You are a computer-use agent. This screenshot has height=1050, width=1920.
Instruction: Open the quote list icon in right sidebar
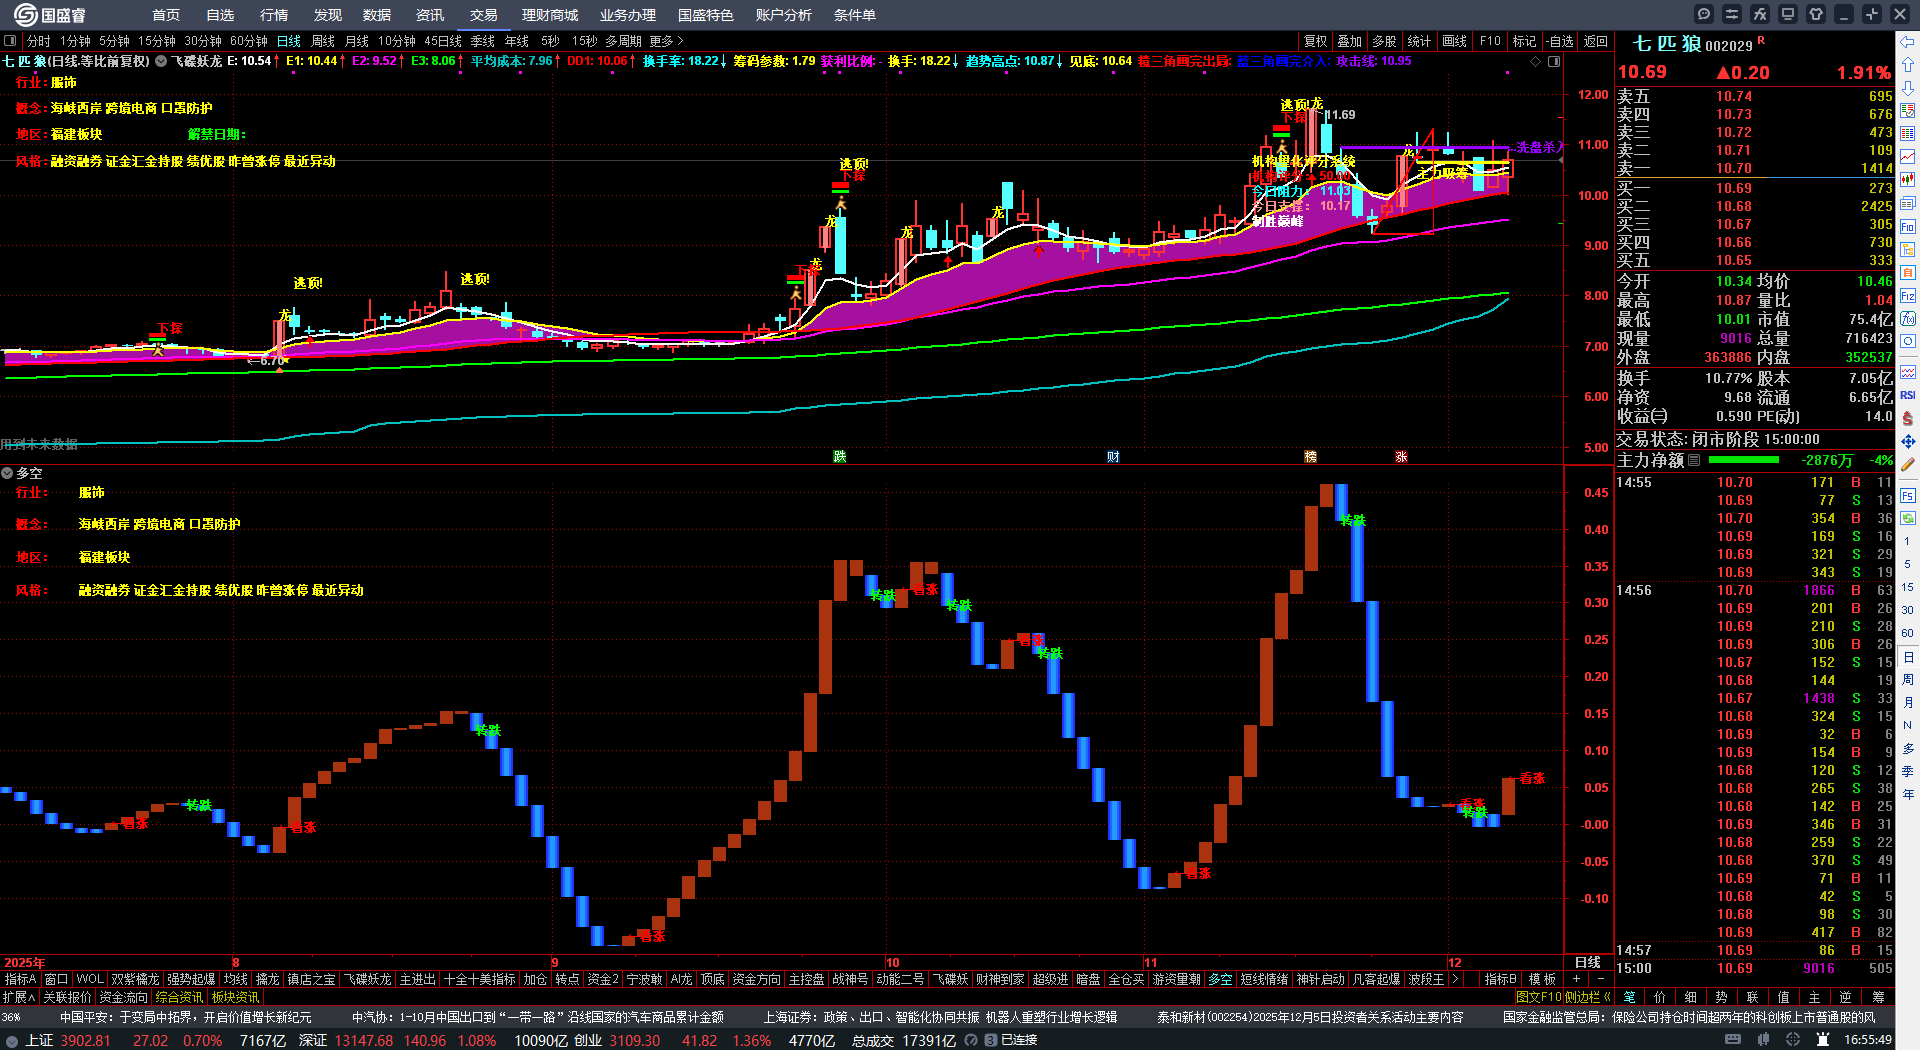(1908, 111)
